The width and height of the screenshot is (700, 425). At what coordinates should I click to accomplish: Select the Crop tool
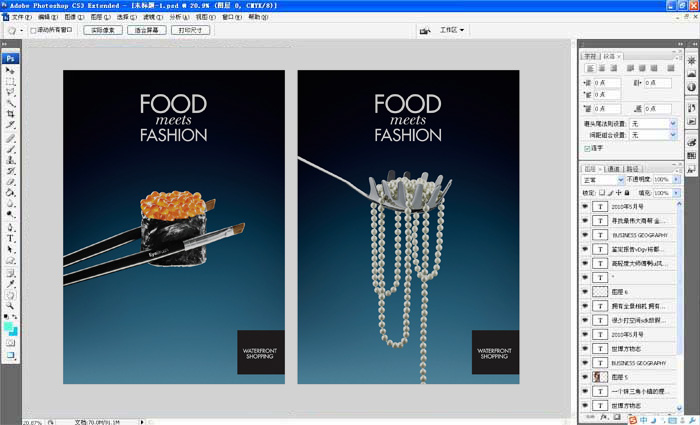pyautogui.click(x=11, y=114)
